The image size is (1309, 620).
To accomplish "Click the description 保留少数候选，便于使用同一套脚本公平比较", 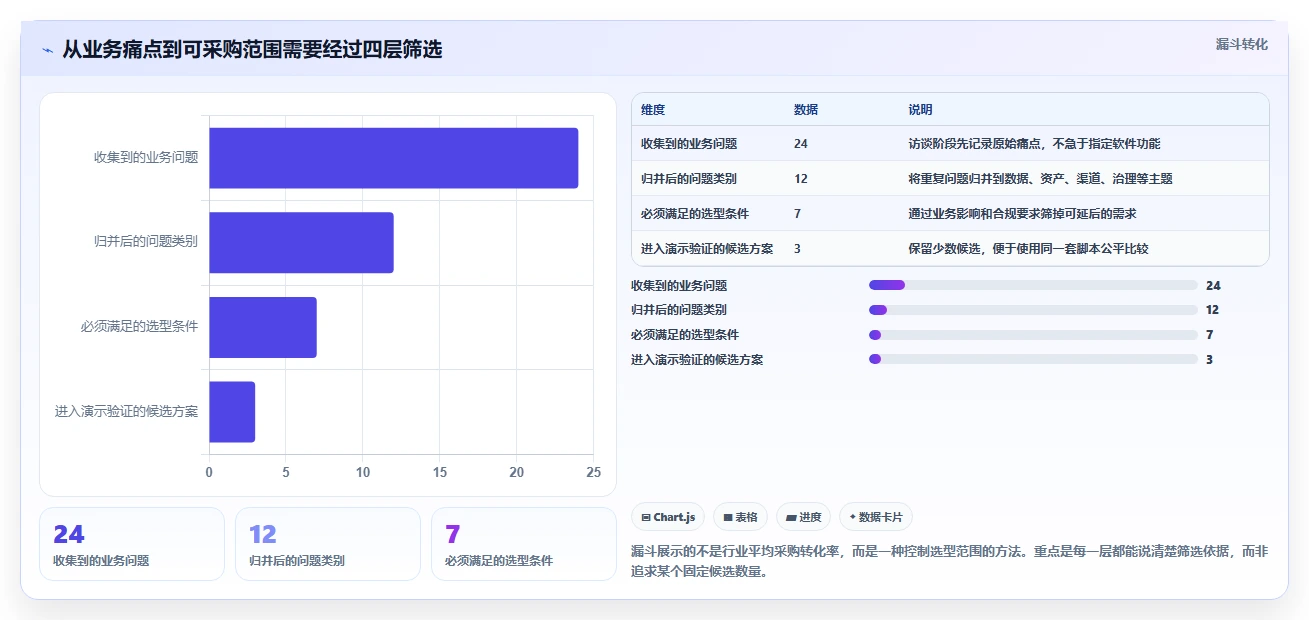I will tap(1028, 249).
